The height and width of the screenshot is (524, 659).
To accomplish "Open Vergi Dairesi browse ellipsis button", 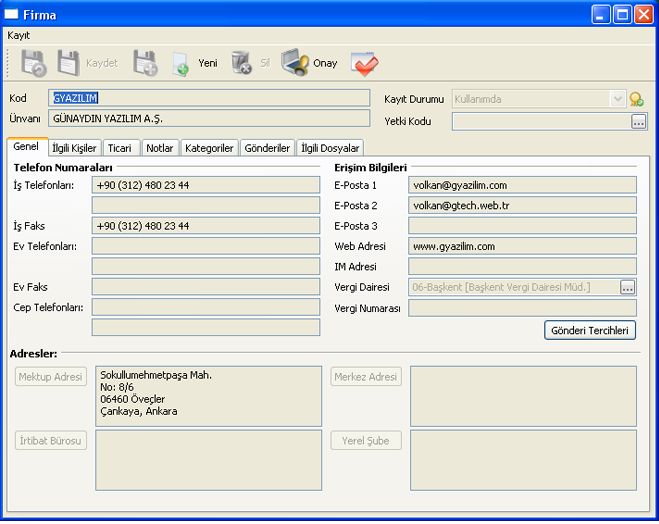I will (x=627, y=288).
